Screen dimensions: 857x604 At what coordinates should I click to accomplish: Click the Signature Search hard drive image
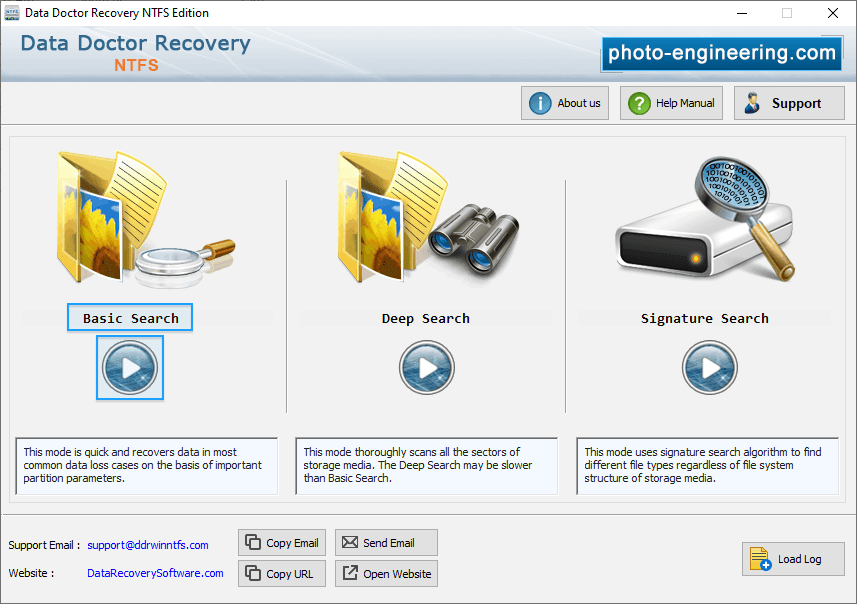point(706,219)
